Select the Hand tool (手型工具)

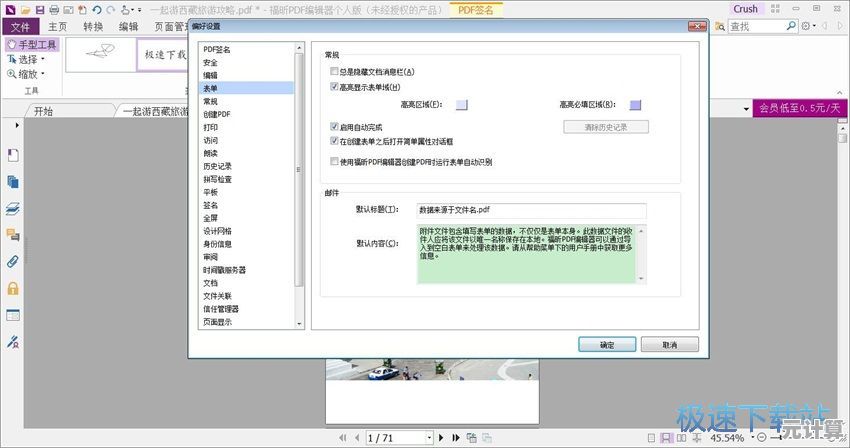click(x=32, y=45)
